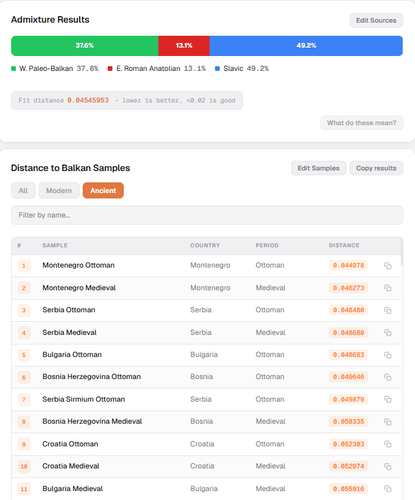The width and height of the screenshot is (415, 500).
Task: Select the Montenegro Medieval sample name
Action: point(79,288)
